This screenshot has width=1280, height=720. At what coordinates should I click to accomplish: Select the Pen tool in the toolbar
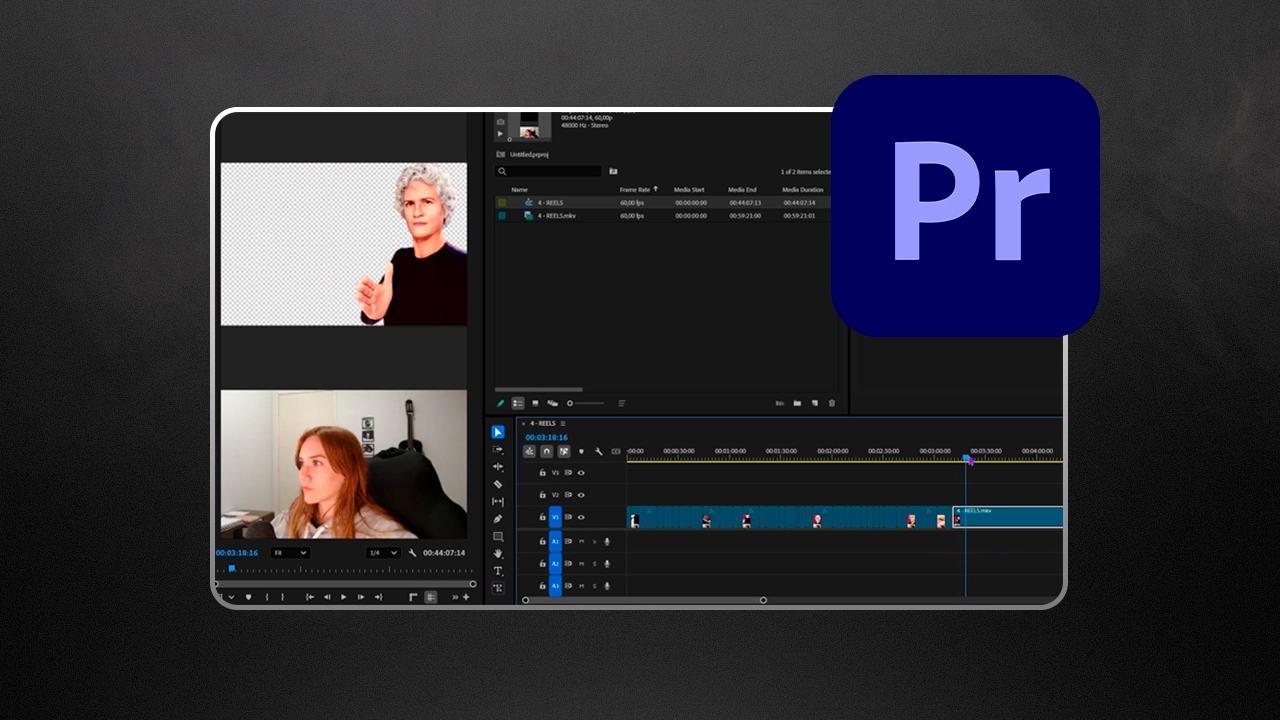point(498,519)
